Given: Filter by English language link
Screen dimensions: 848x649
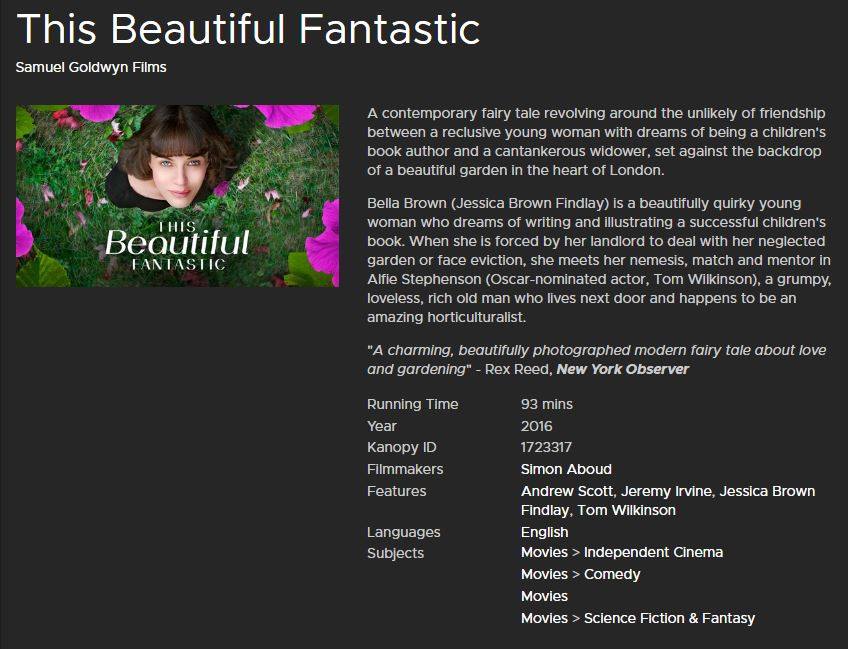Looking at the screenshot, I should click(545, 532).
